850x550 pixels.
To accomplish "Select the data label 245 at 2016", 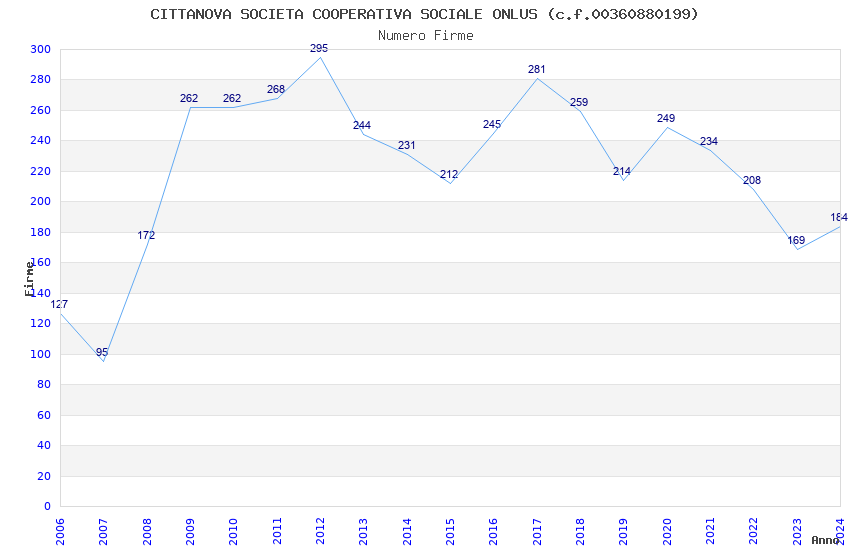I will 492,124.
